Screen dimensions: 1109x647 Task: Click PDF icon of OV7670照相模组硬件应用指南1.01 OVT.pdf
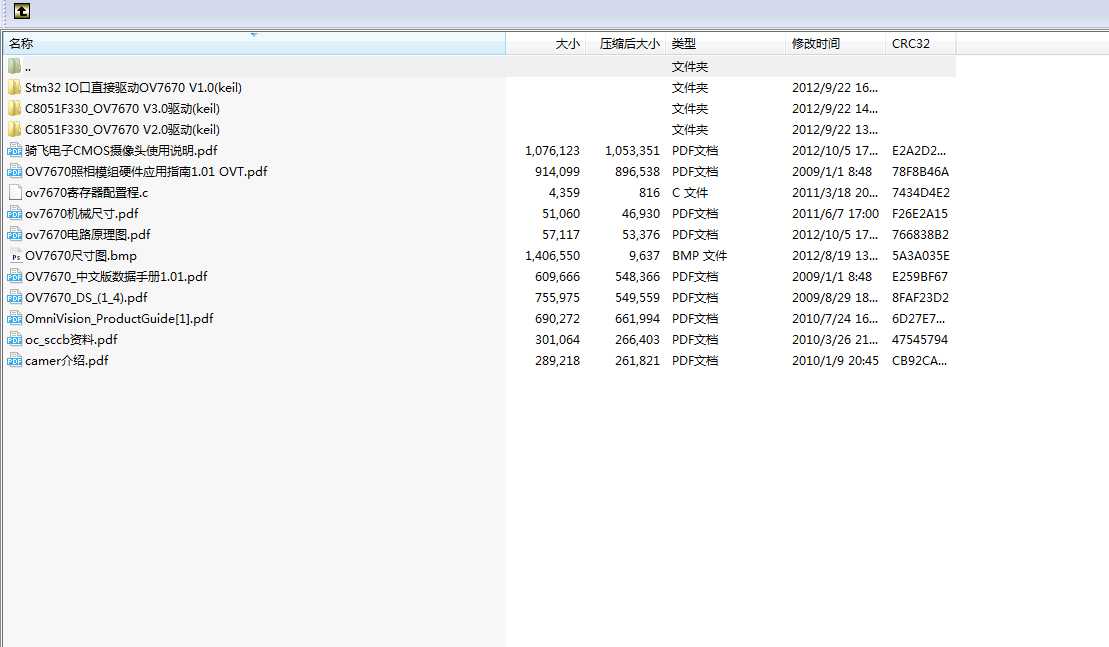(15, 172)
